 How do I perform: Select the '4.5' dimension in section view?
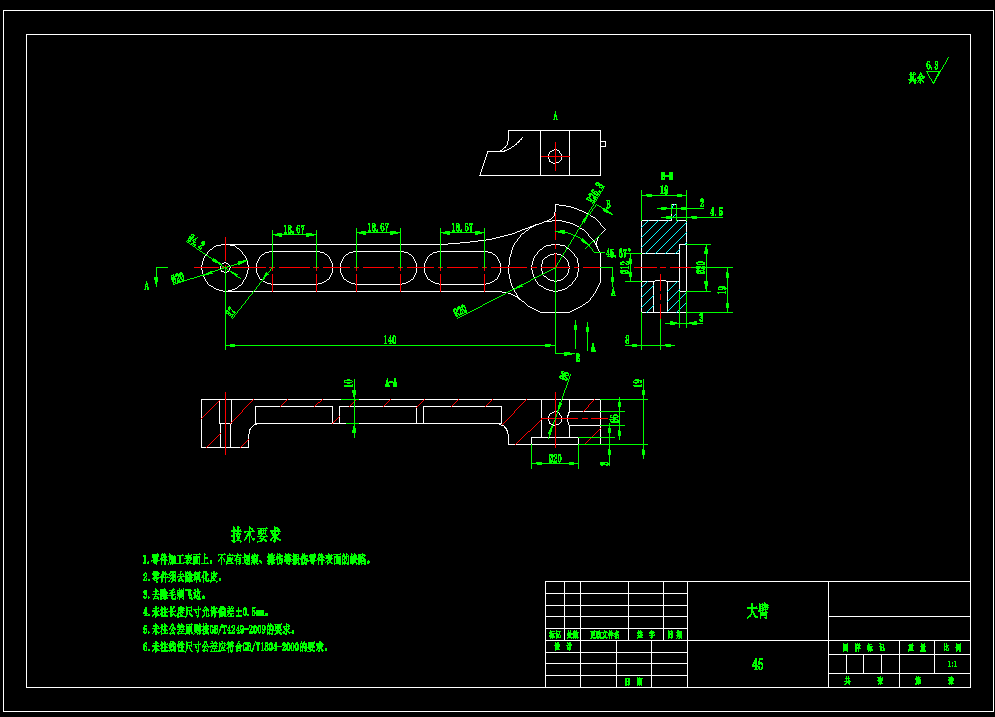coord(716,211)
